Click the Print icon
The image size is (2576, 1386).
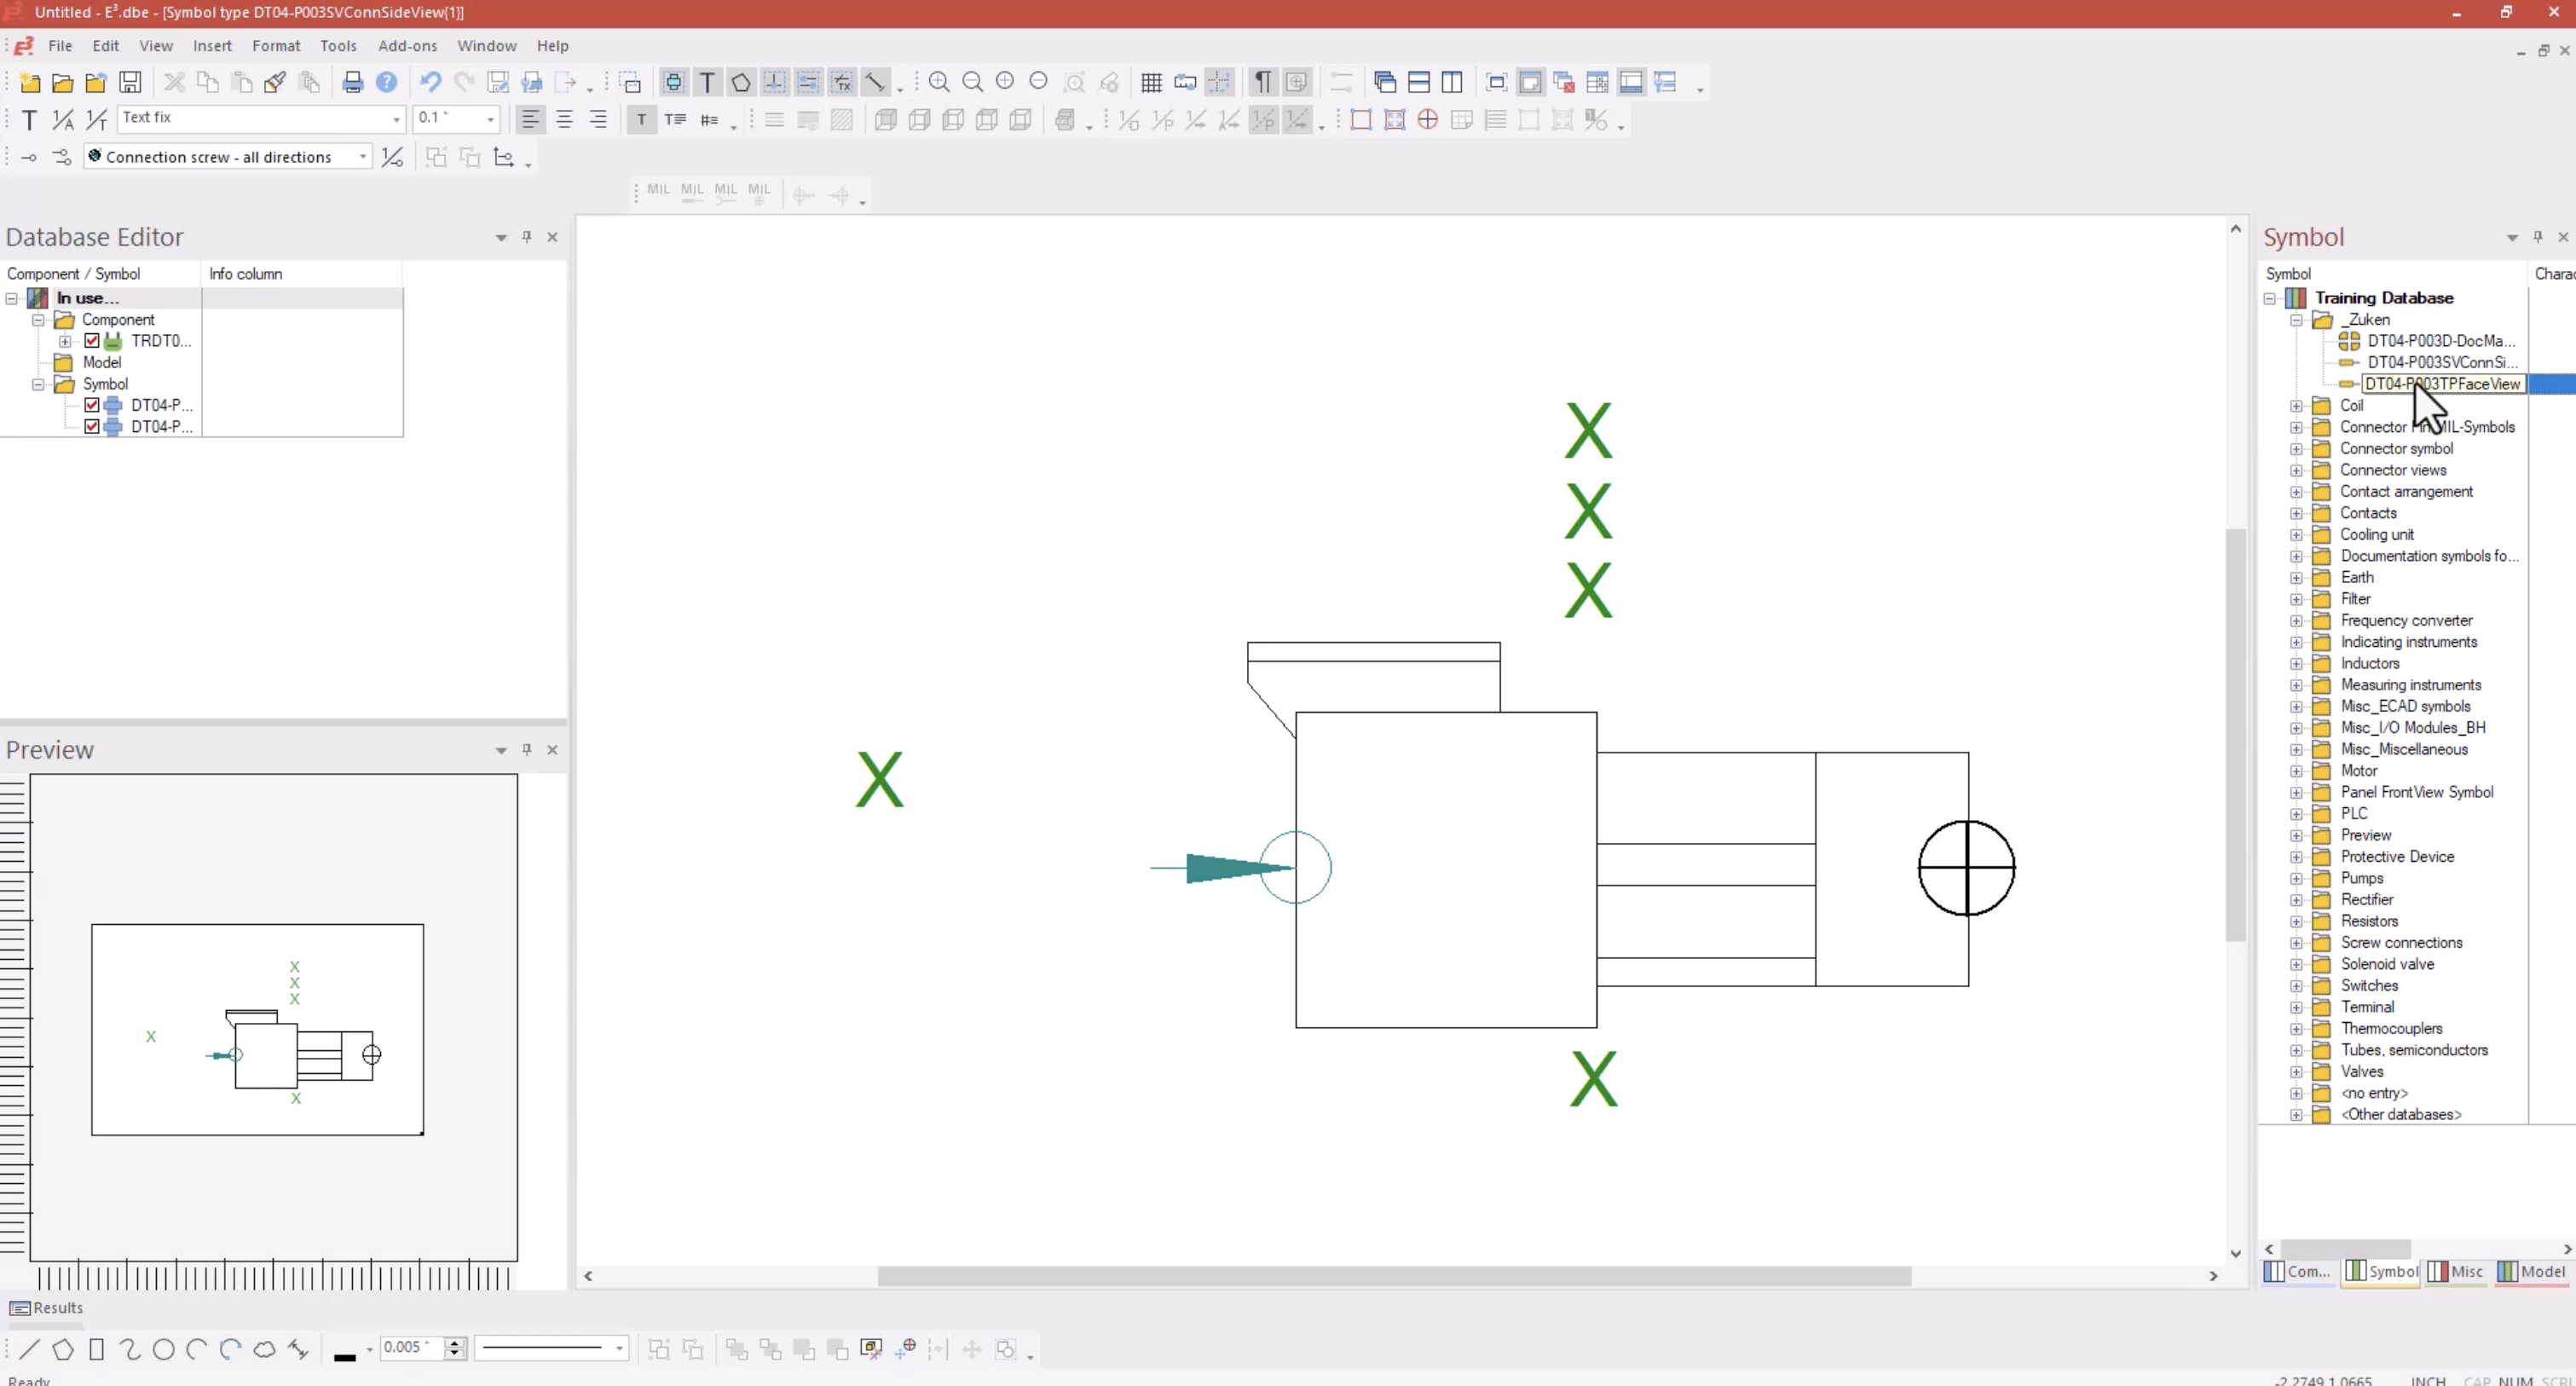tap(352, 81)
